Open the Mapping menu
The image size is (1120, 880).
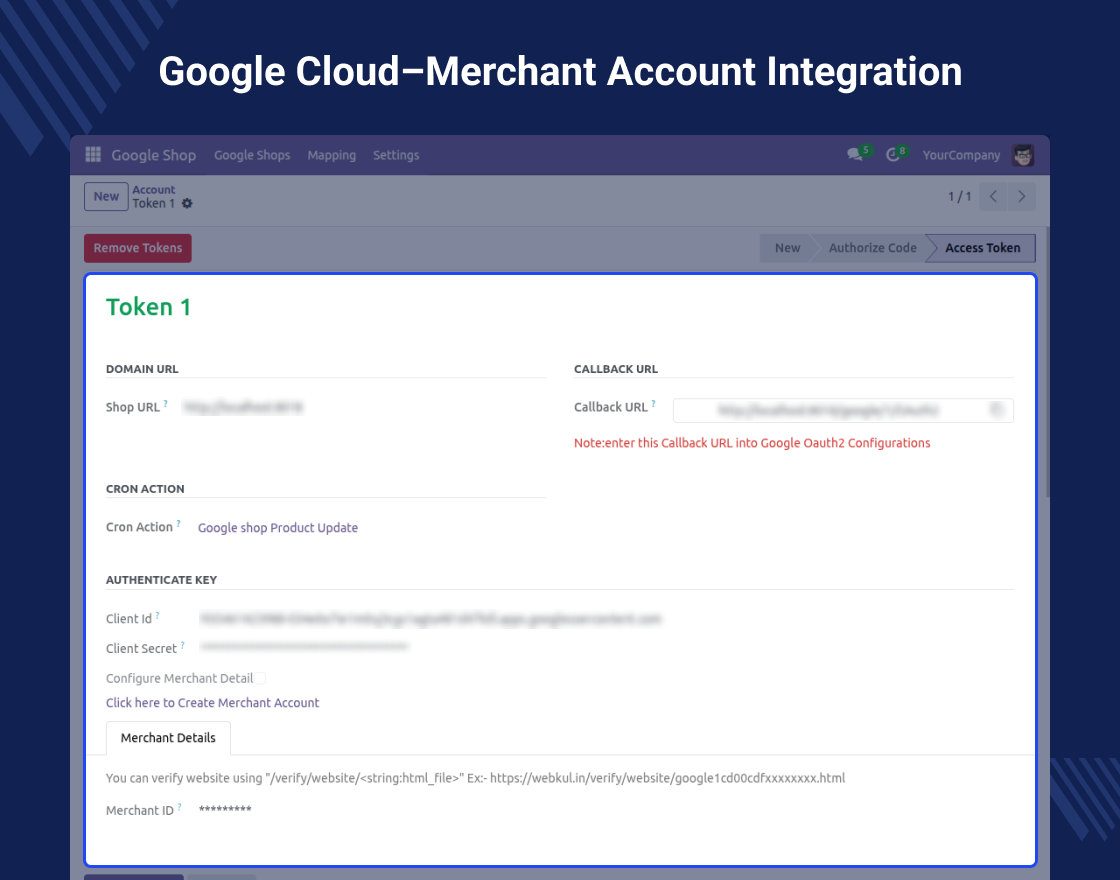point(331,155)
